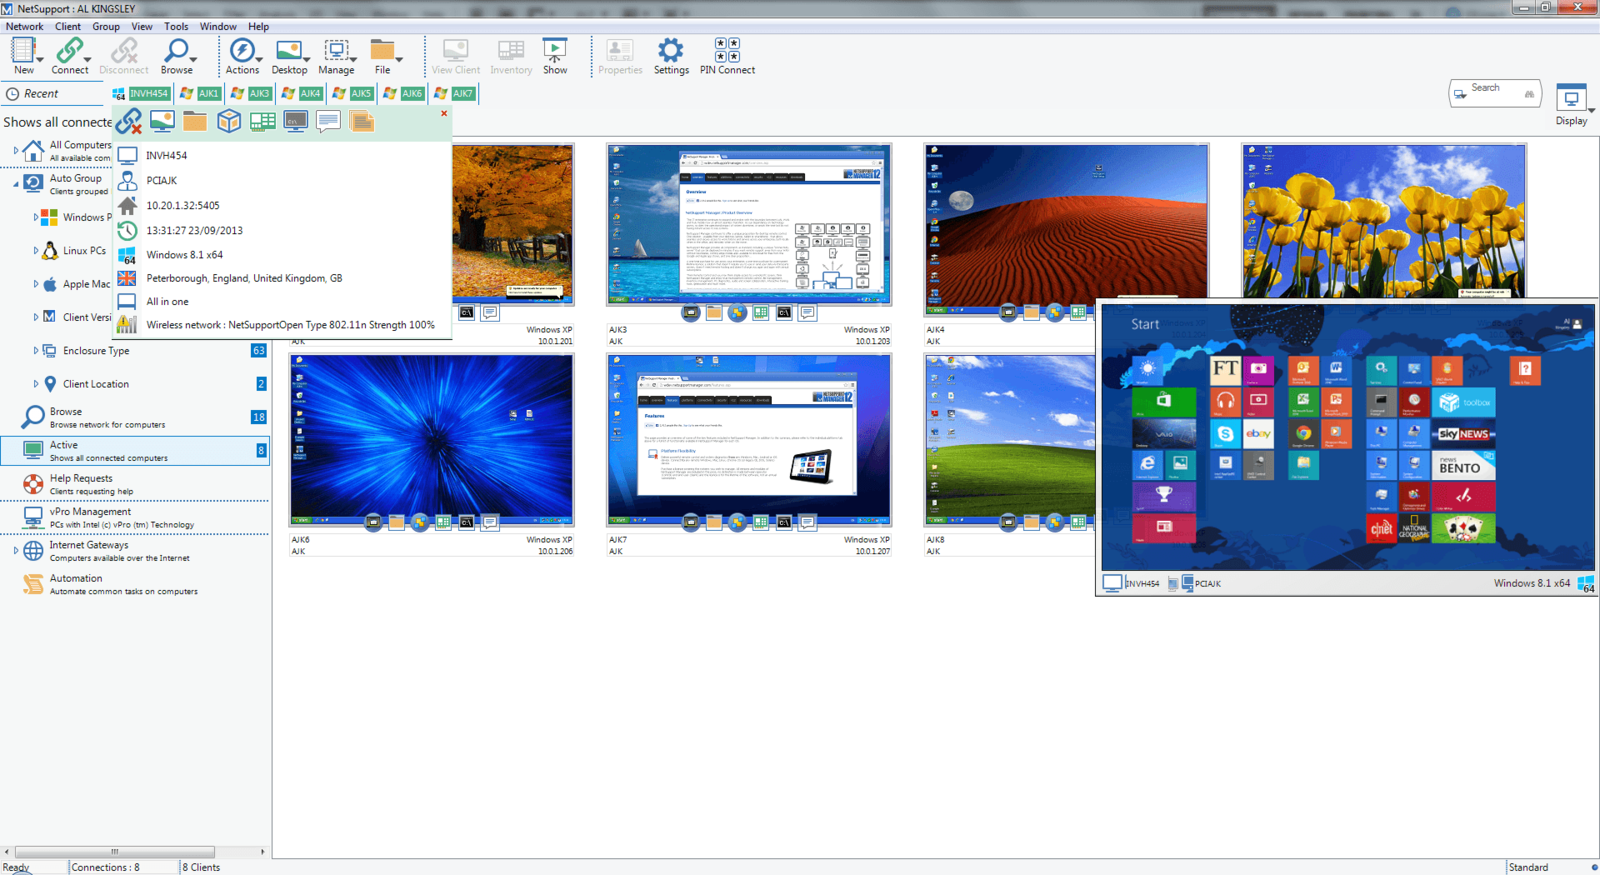The height and width of the screenshot is (875, 1600).
Task: Open the Tools menu
Action: click(x=176, y=27)
